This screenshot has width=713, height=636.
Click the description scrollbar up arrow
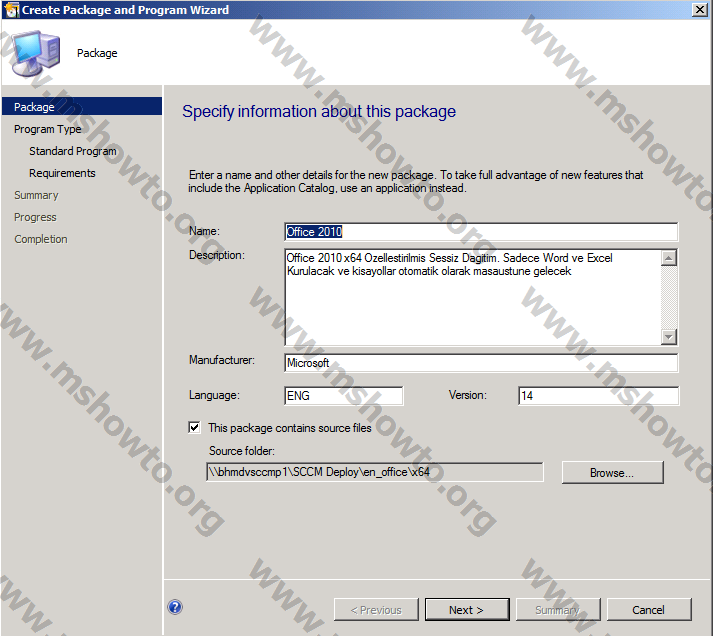[668, 258]
